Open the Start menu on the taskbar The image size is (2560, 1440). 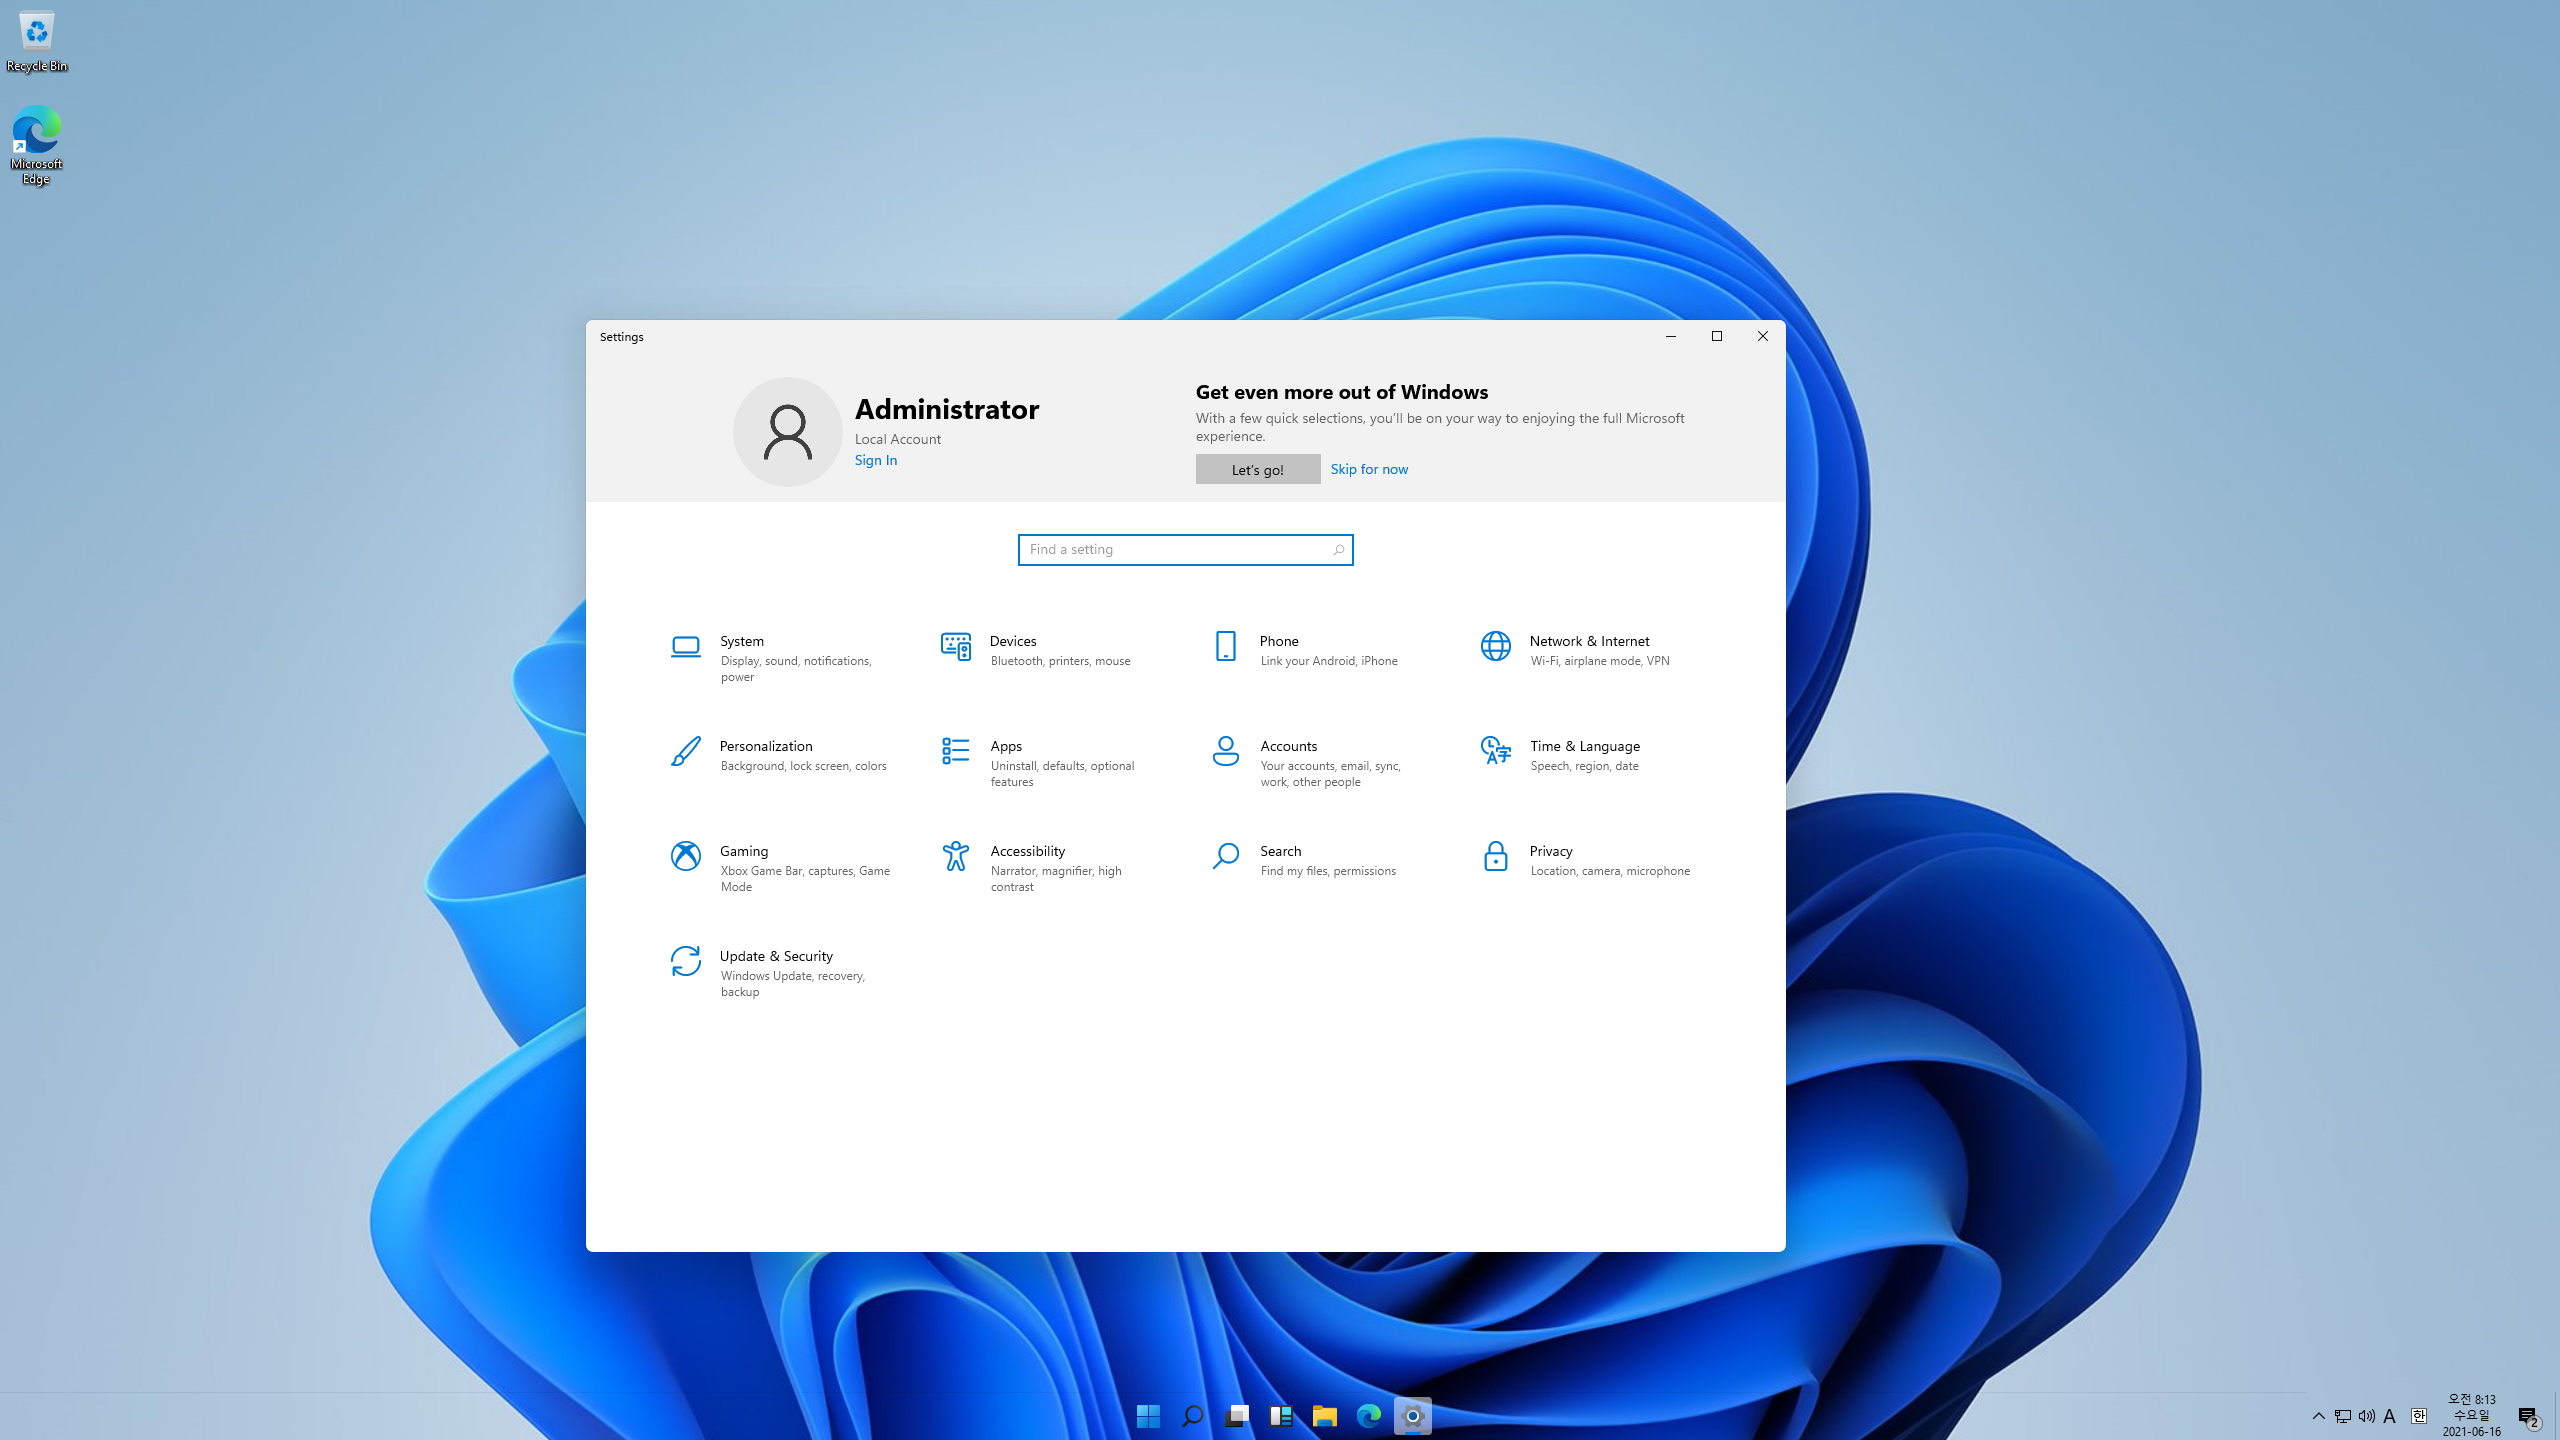coord(1148,1416)
